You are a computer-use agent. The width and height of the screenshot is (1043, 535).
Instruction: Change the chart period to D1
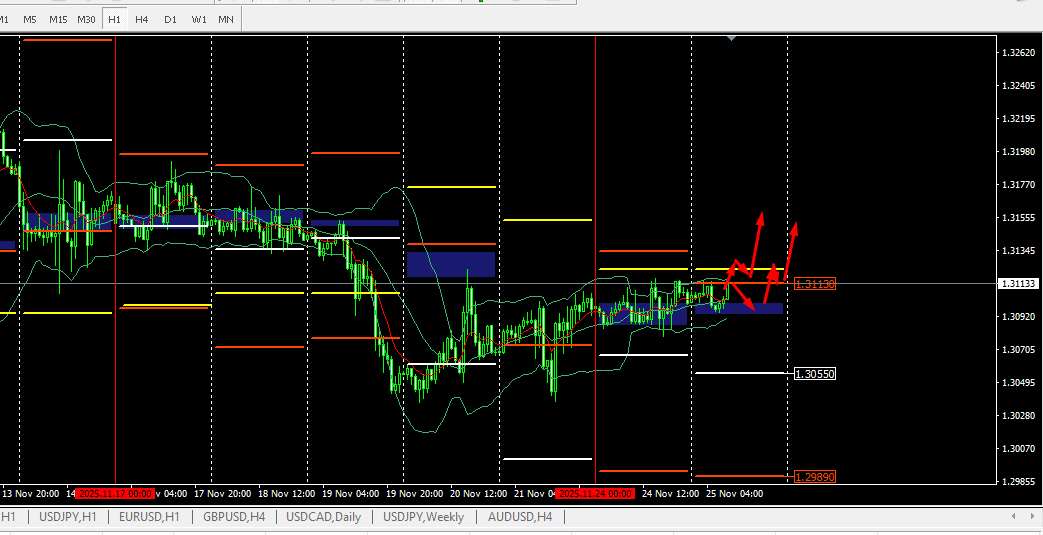[x=170, y=19]
